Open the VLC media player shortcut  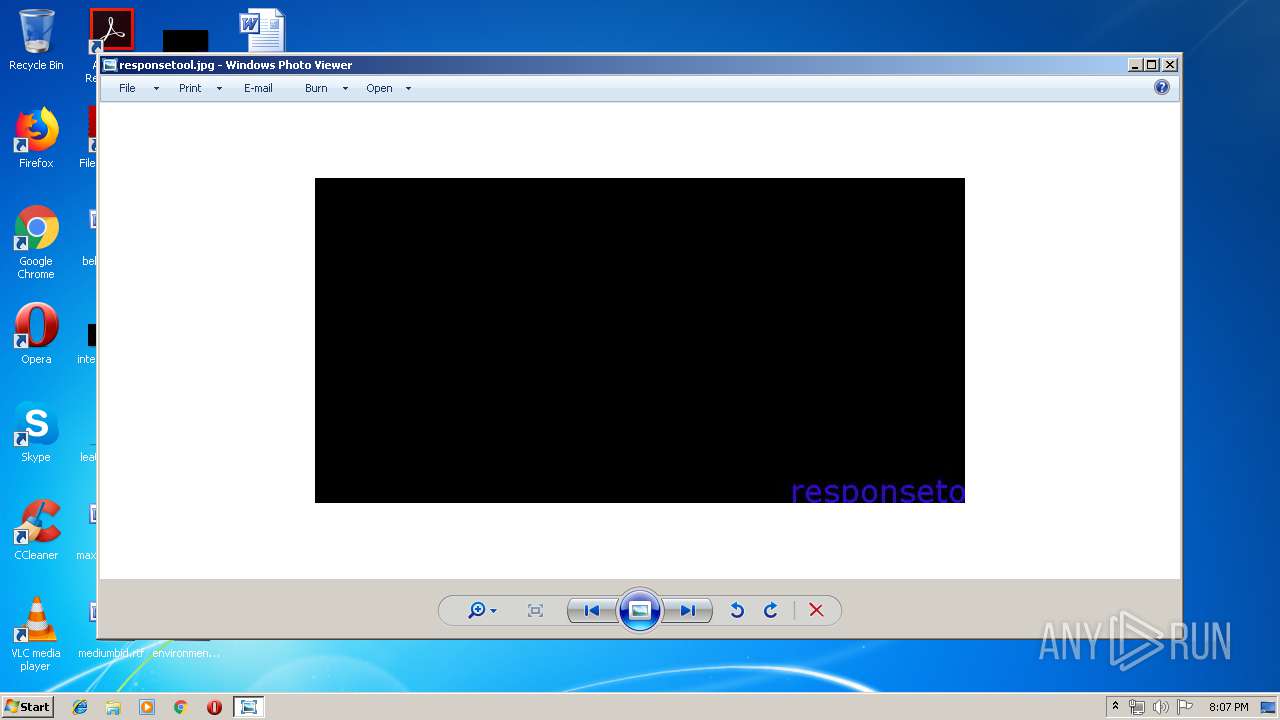point(36,634)
